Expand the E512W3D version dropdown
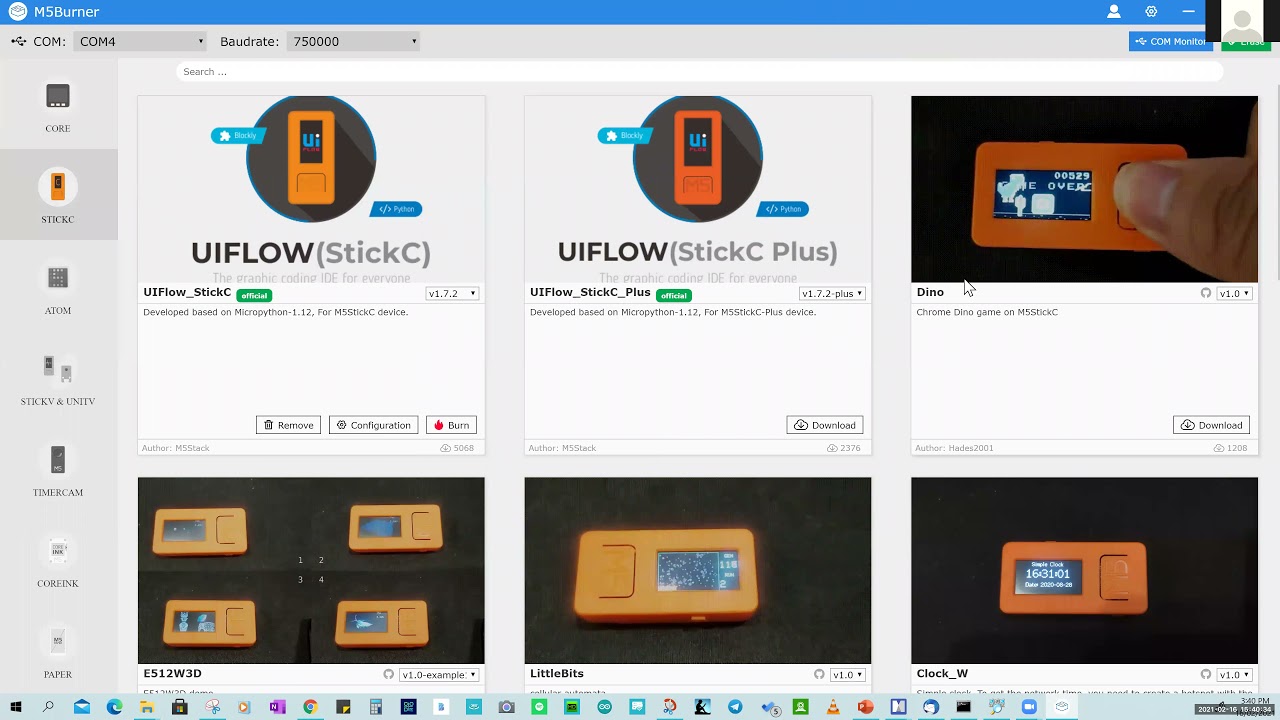1280x720 pixels. coord(438,674)
